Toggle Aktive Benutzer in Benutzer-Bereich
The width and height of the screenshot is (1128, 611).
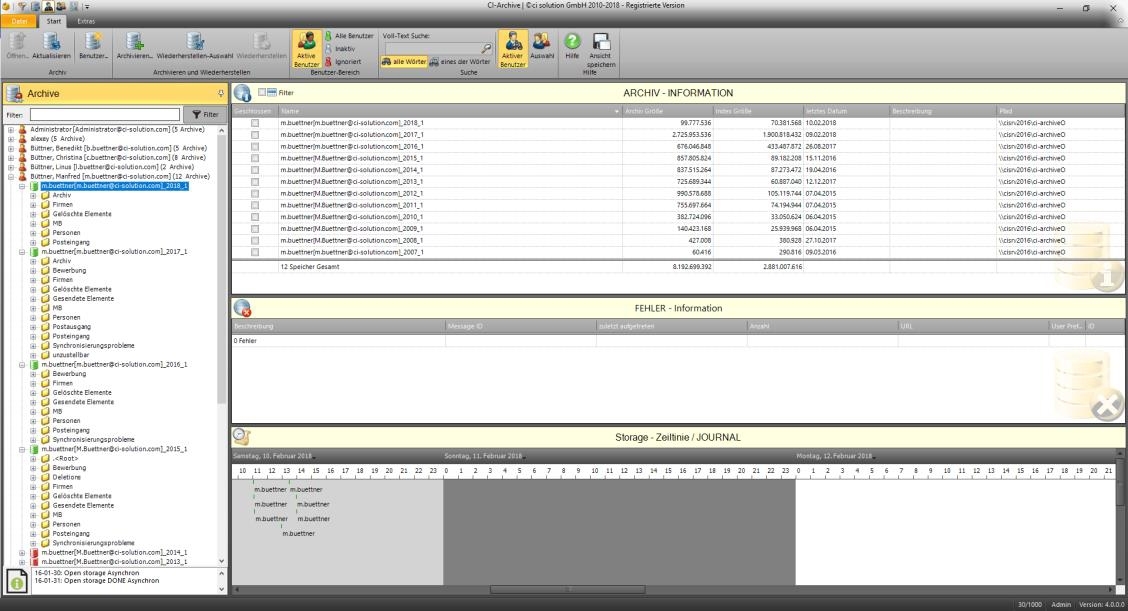(306, 49)
